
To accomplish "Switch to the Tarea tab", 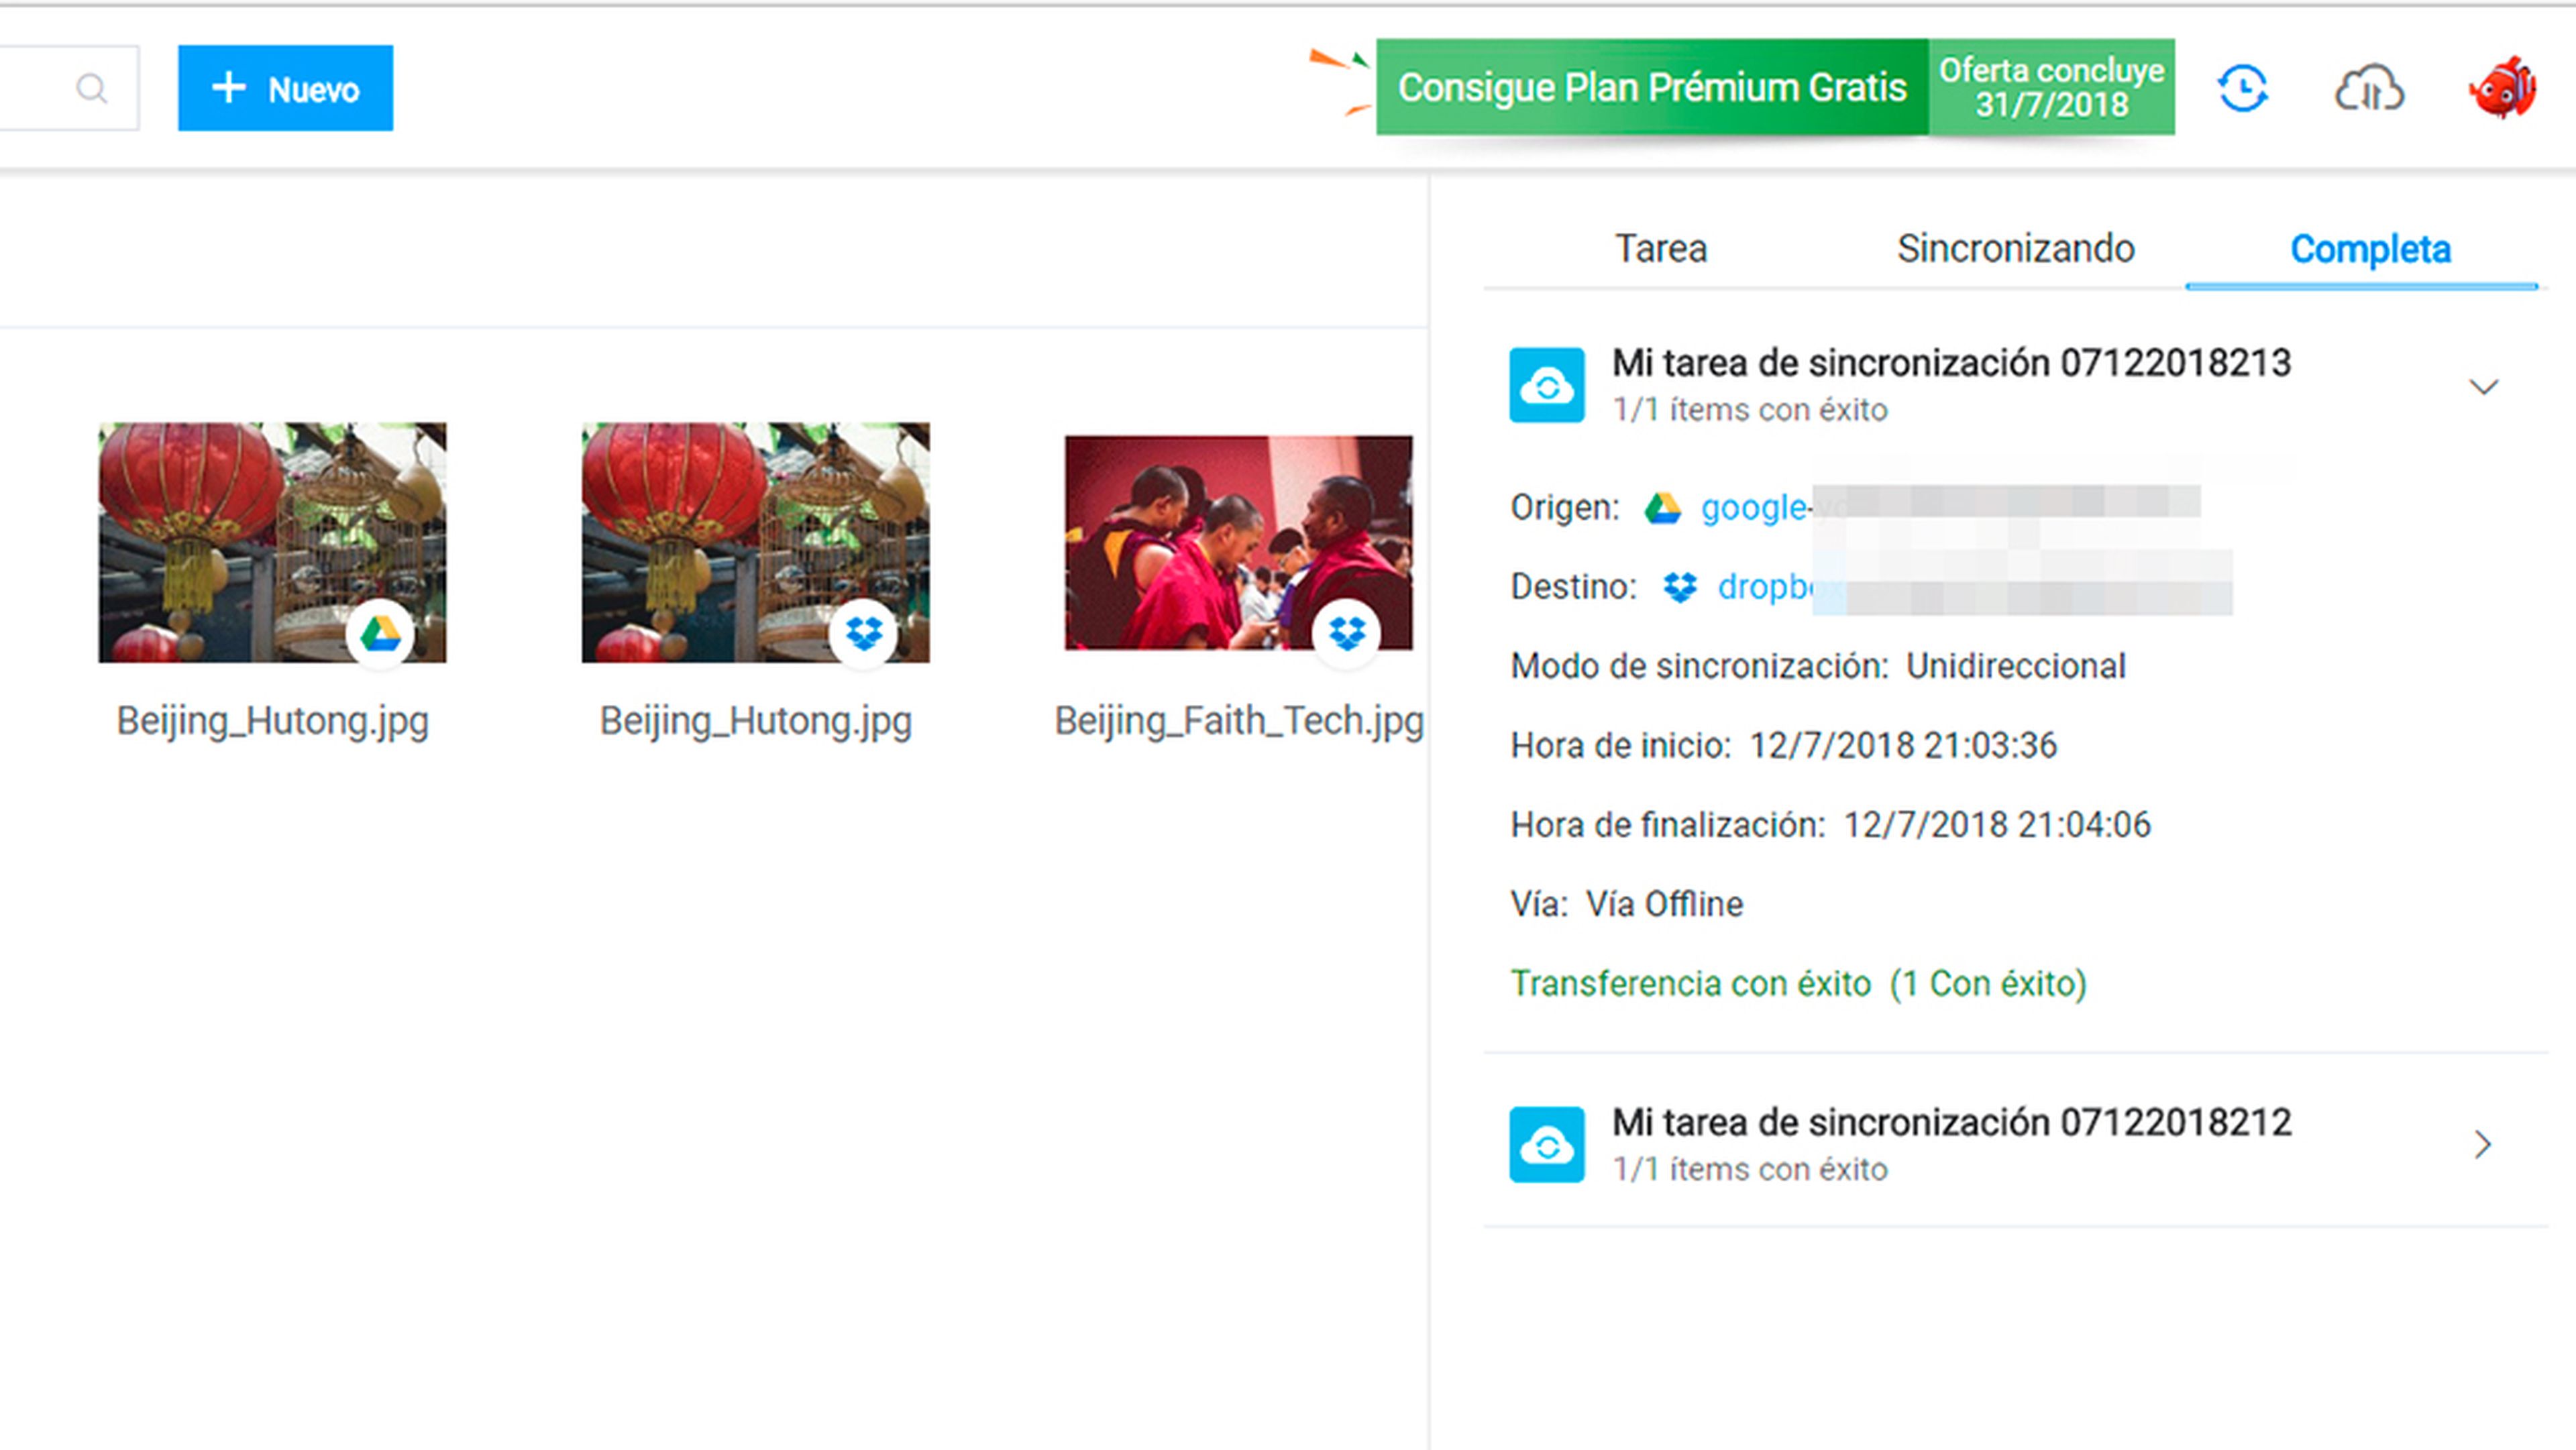I will [1661, 249].
